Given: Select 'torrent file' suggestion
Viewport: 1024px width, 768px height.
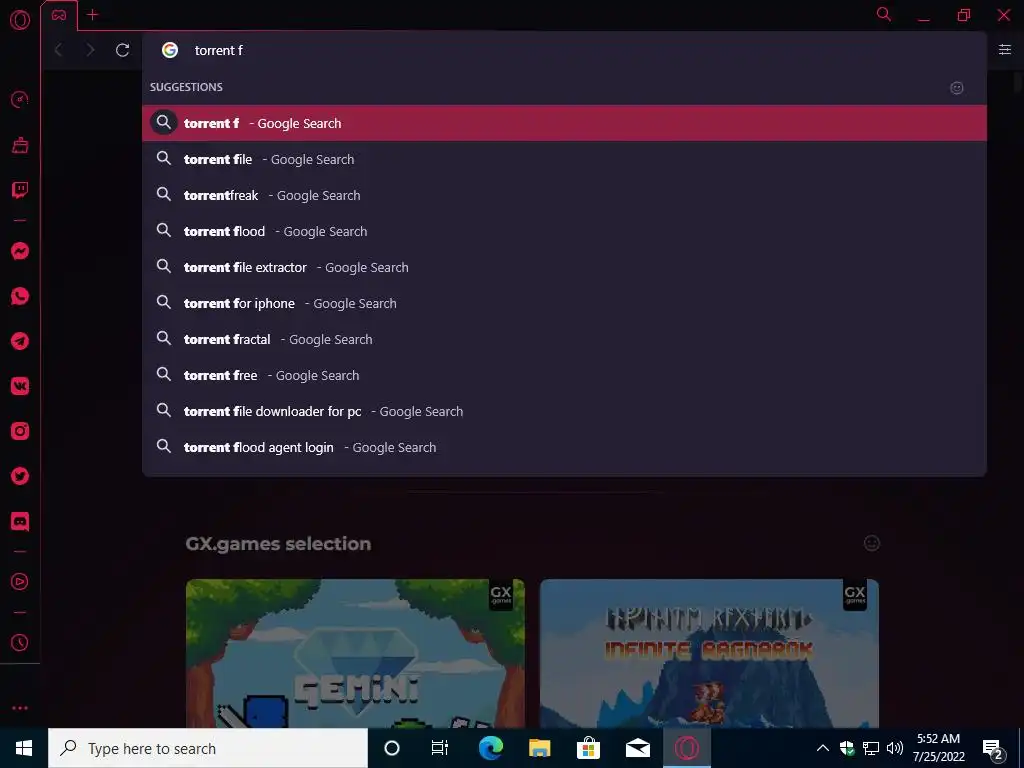Looking at the screenshot, I should click(x=564, y=159).
